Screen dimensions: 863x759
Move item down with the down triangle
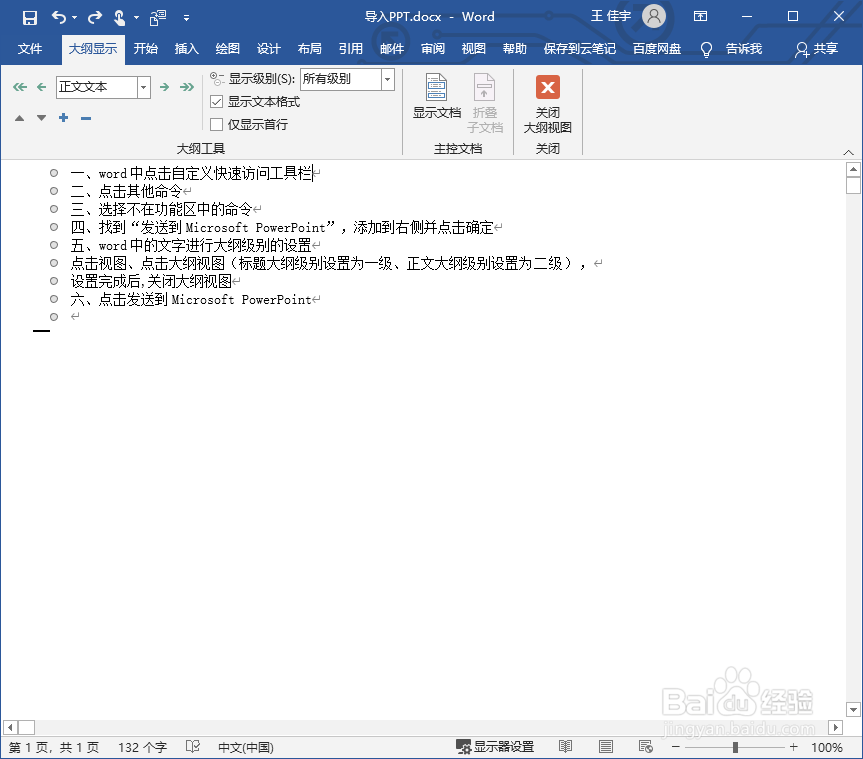click(x=41, y=118)
